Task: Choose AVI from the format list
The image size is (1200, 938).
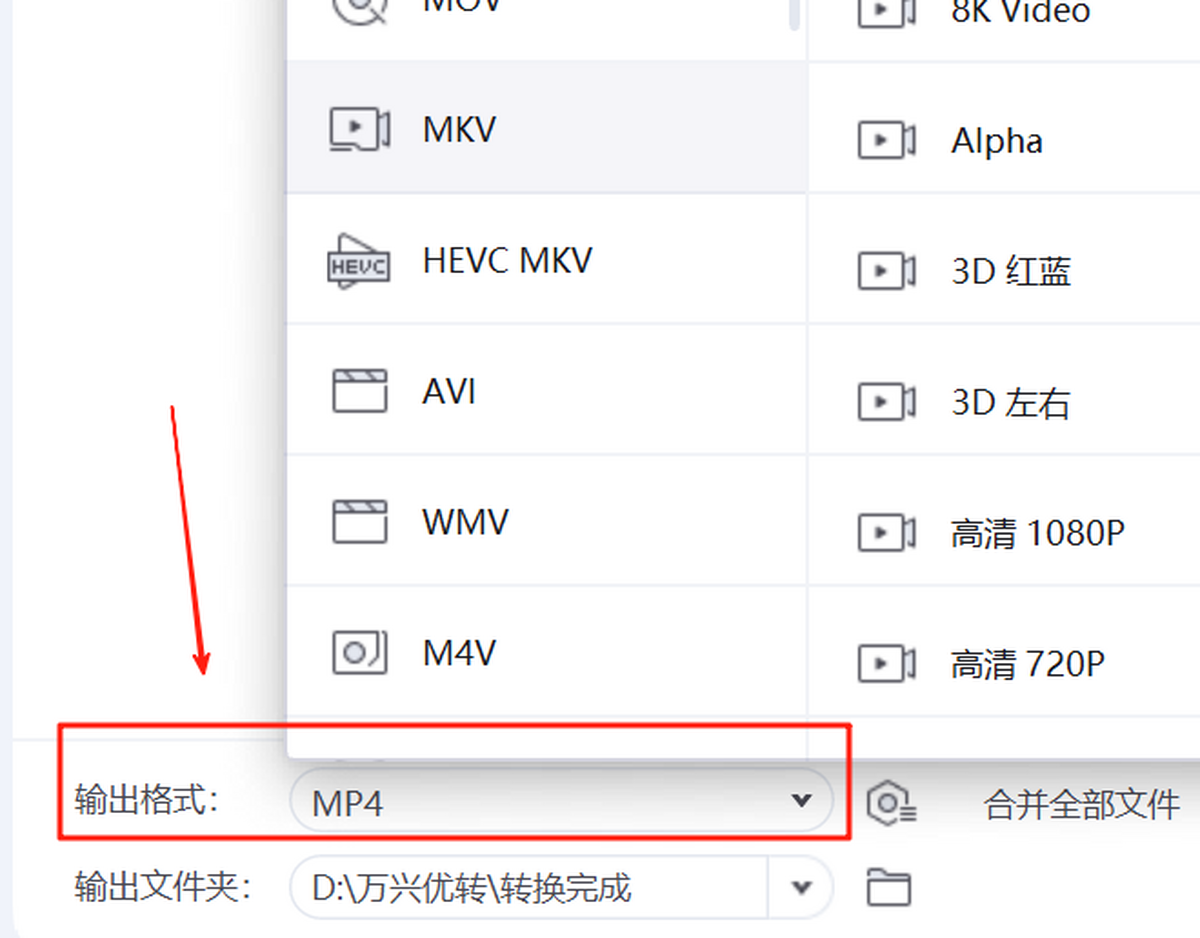Action: 547,390
